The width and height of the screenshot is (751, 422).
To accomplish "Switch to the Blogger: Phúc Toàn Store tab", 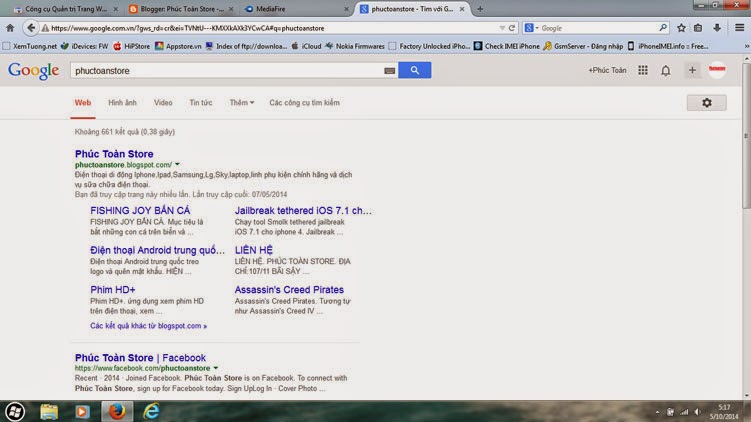I will (181, 9).
